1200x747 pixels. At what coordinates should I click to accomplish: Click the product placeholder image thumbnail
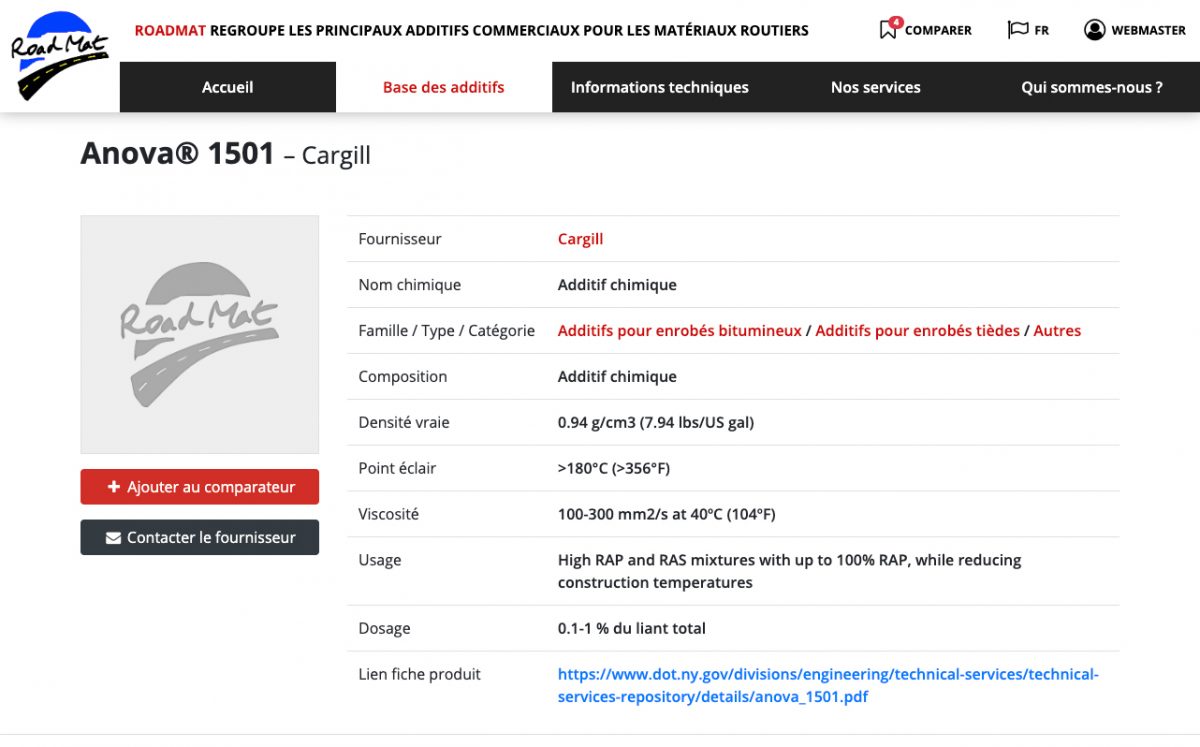[x=199, y=334]
